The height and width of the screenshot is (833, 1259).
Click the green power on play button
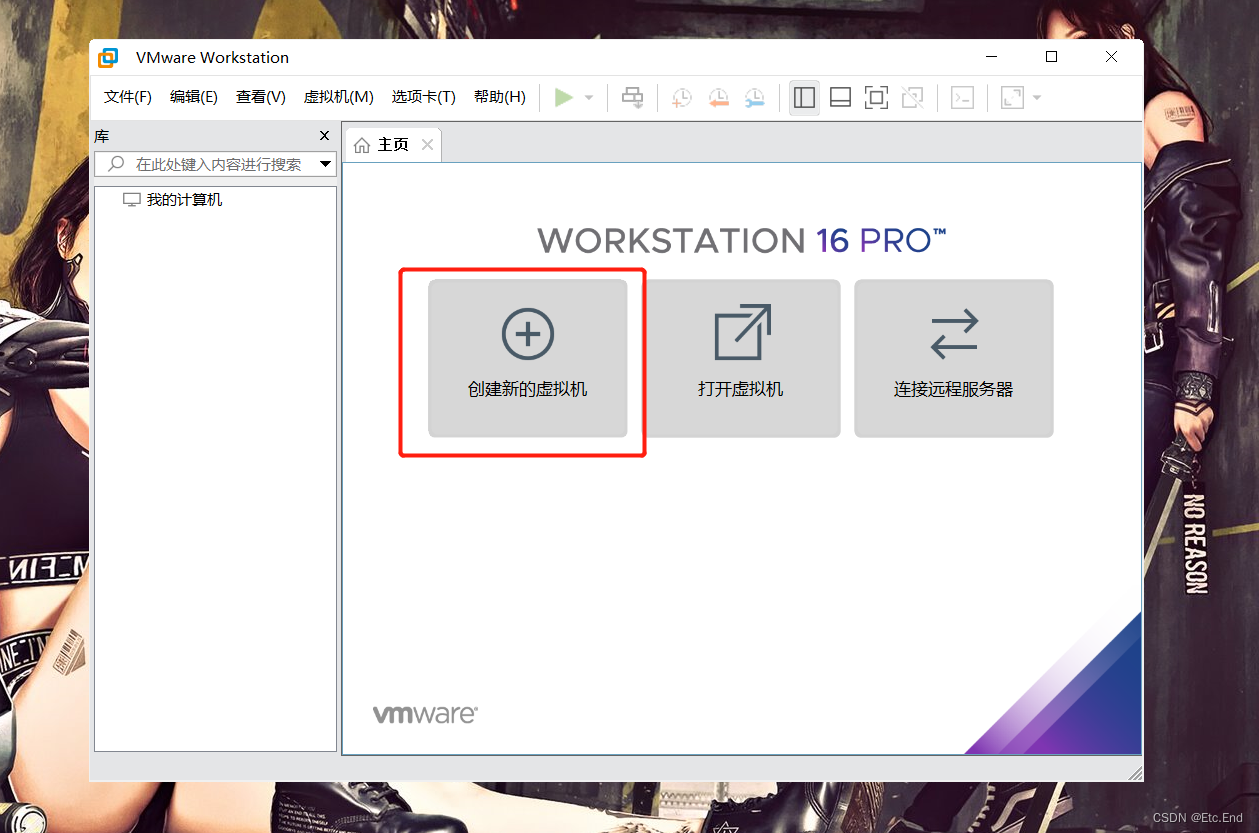564,97
